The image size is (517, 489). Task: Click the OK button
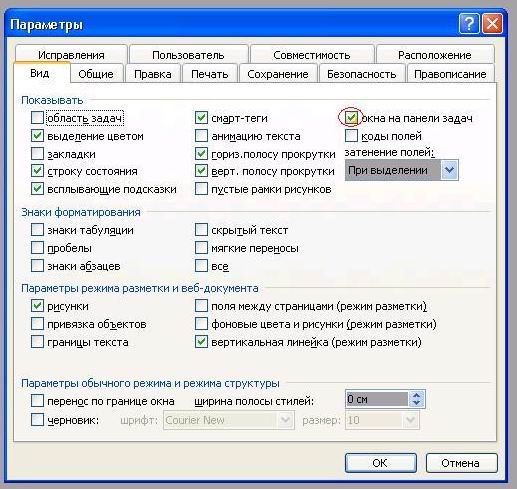[x=380, y=463]
